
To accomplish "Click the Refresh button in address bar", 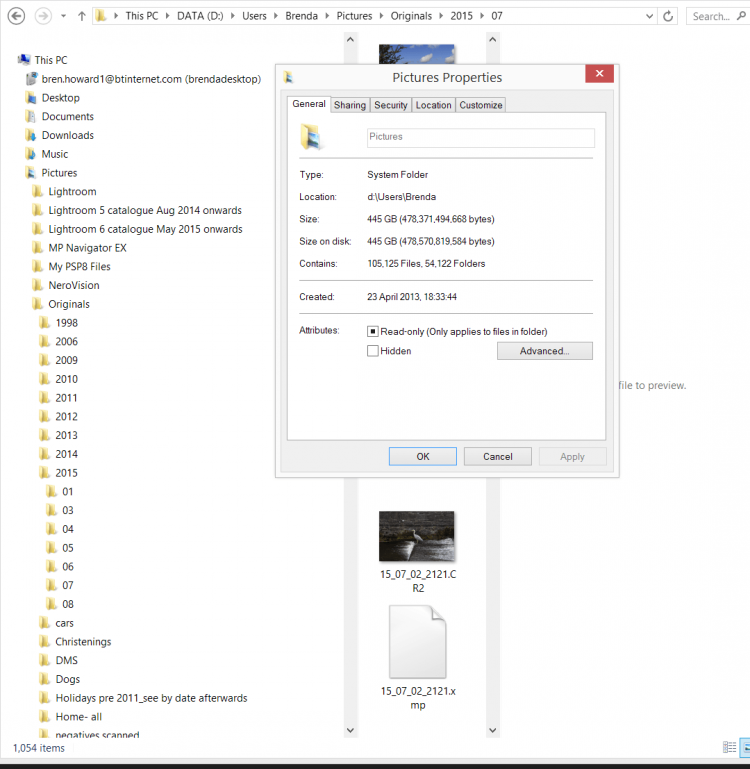I will (668, 17).
